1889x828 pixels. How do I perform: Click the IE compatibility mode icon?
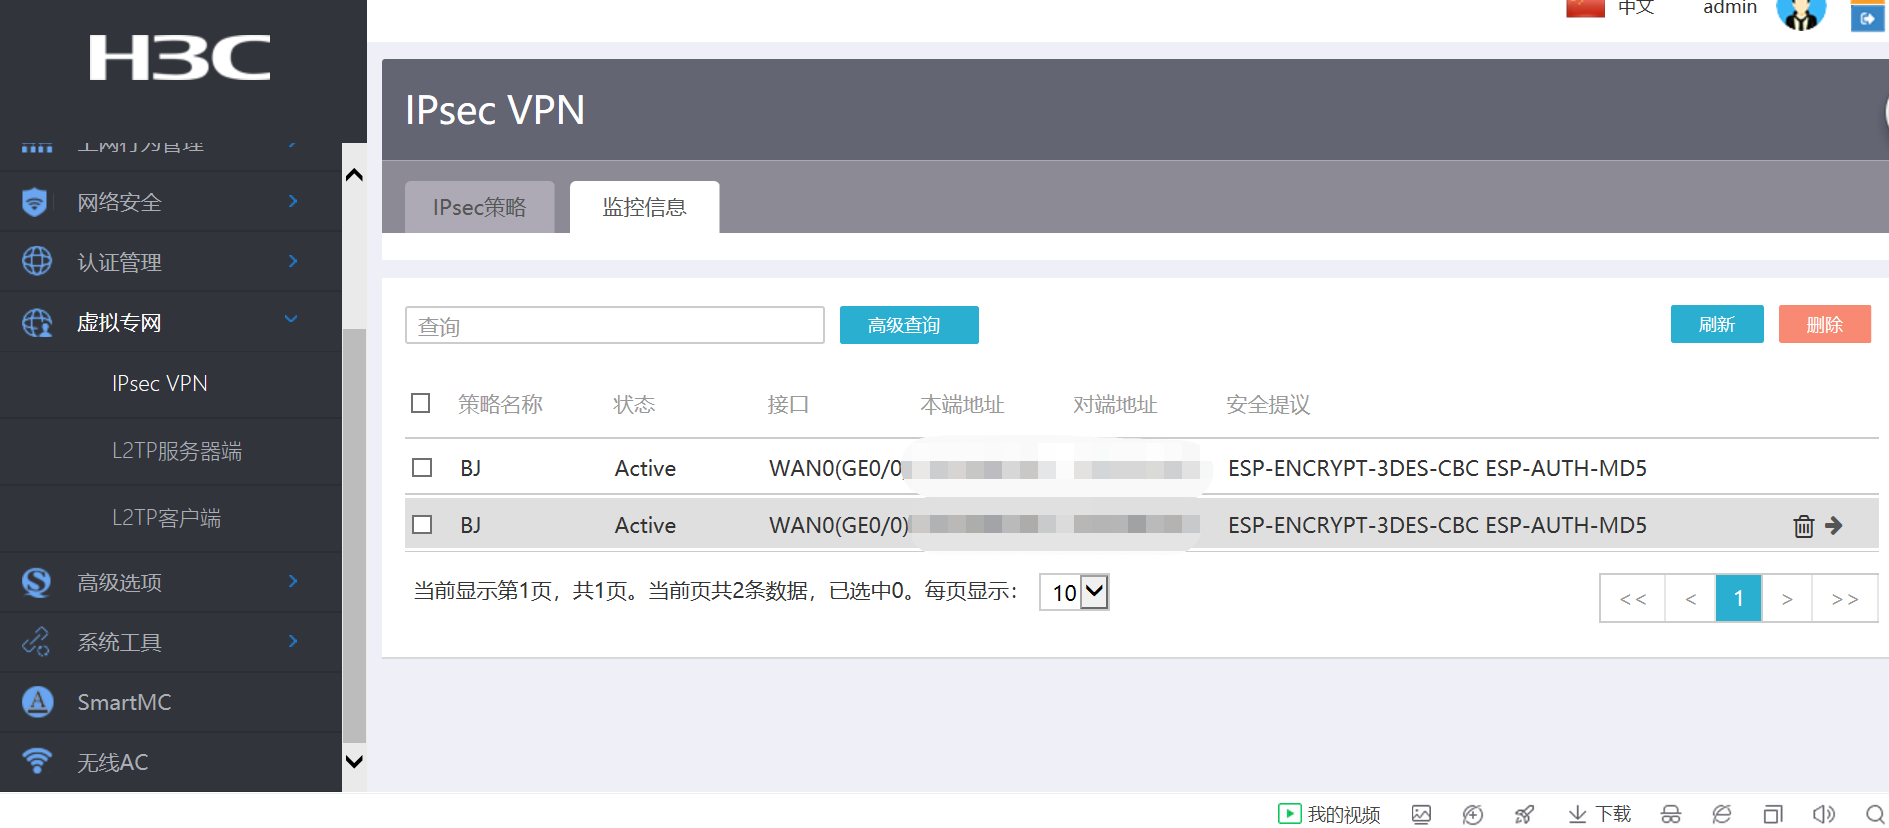tap(1721, 814)
